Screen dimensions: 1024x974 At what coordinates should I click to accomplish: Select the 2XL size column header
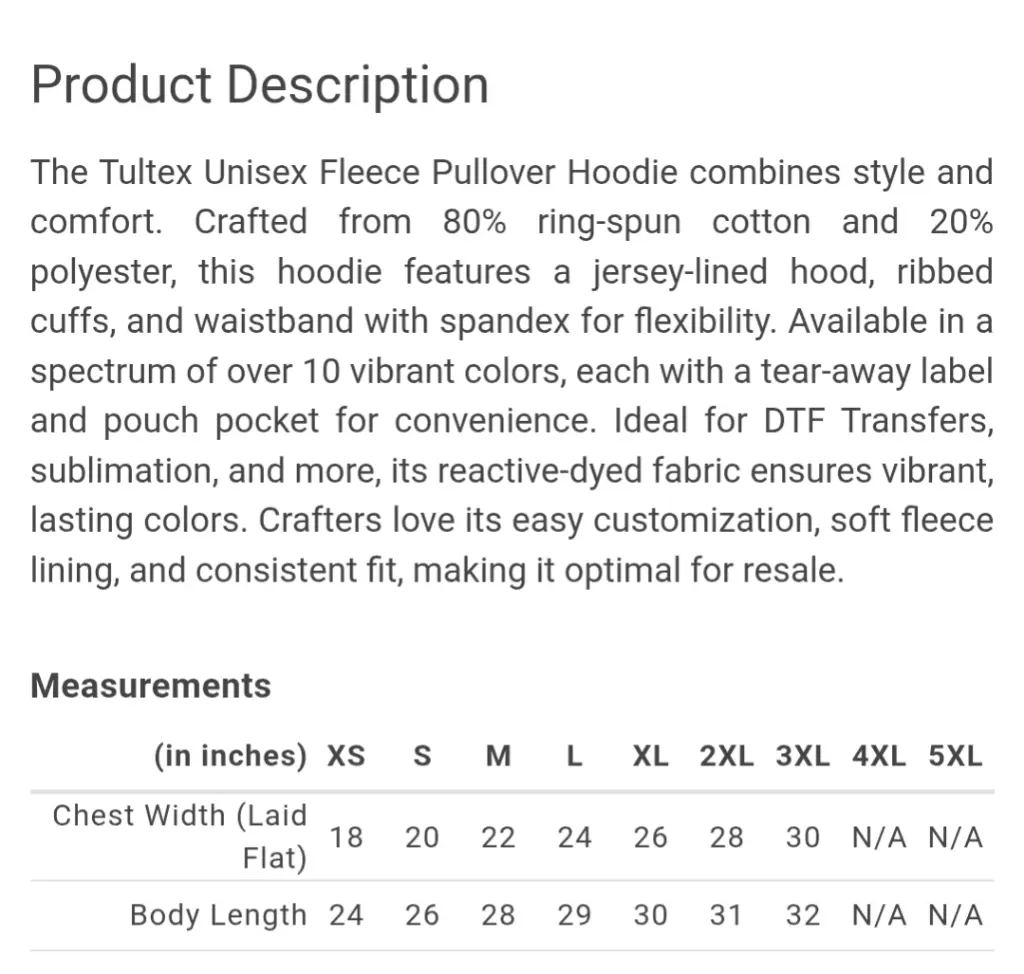tap(727, 756)
